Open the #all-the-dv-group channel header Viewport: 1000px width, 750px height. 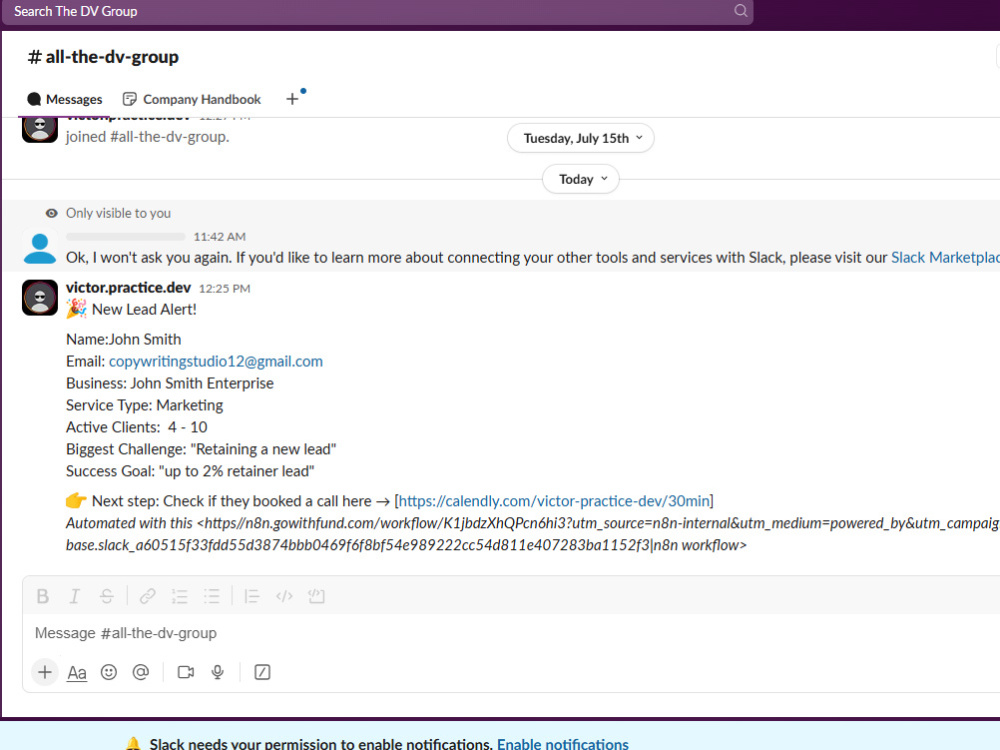pos(103,57)
